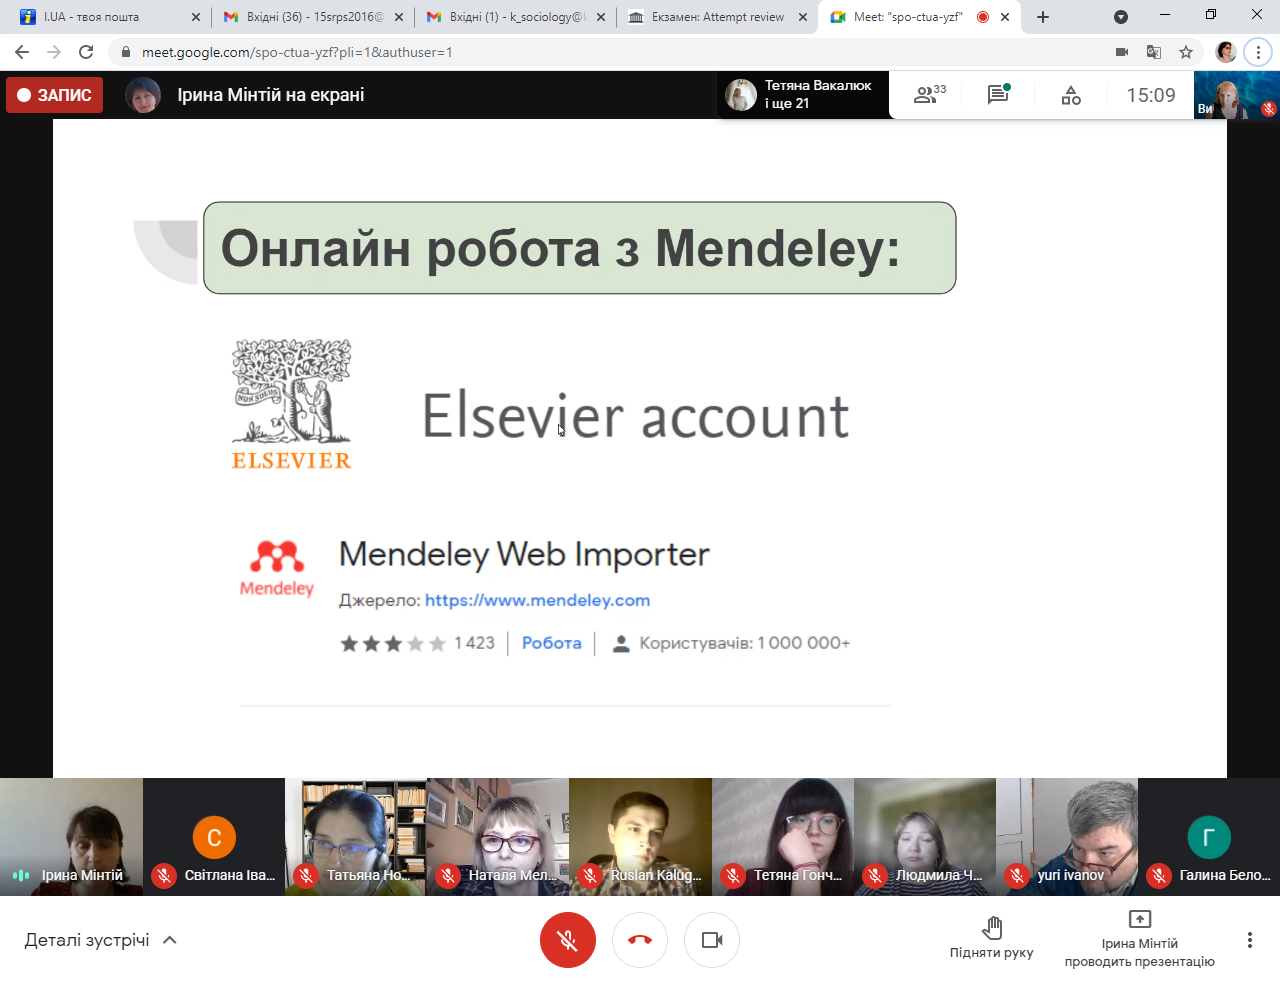
Task: Open the meeting chat icon
Action: pyautogui.click(x=998, y=95)
